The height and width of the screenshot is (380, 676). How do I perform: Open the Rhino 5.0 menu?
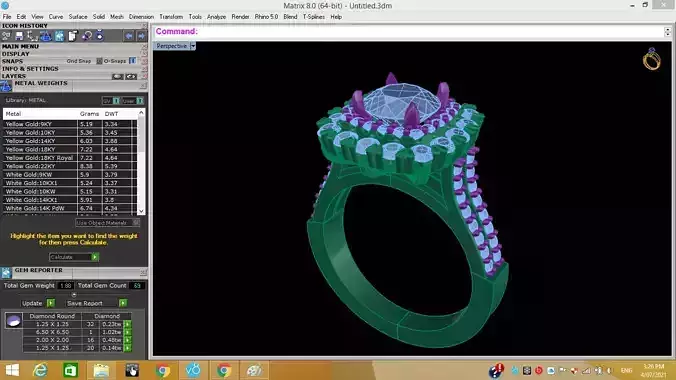[x=266, y=17]
